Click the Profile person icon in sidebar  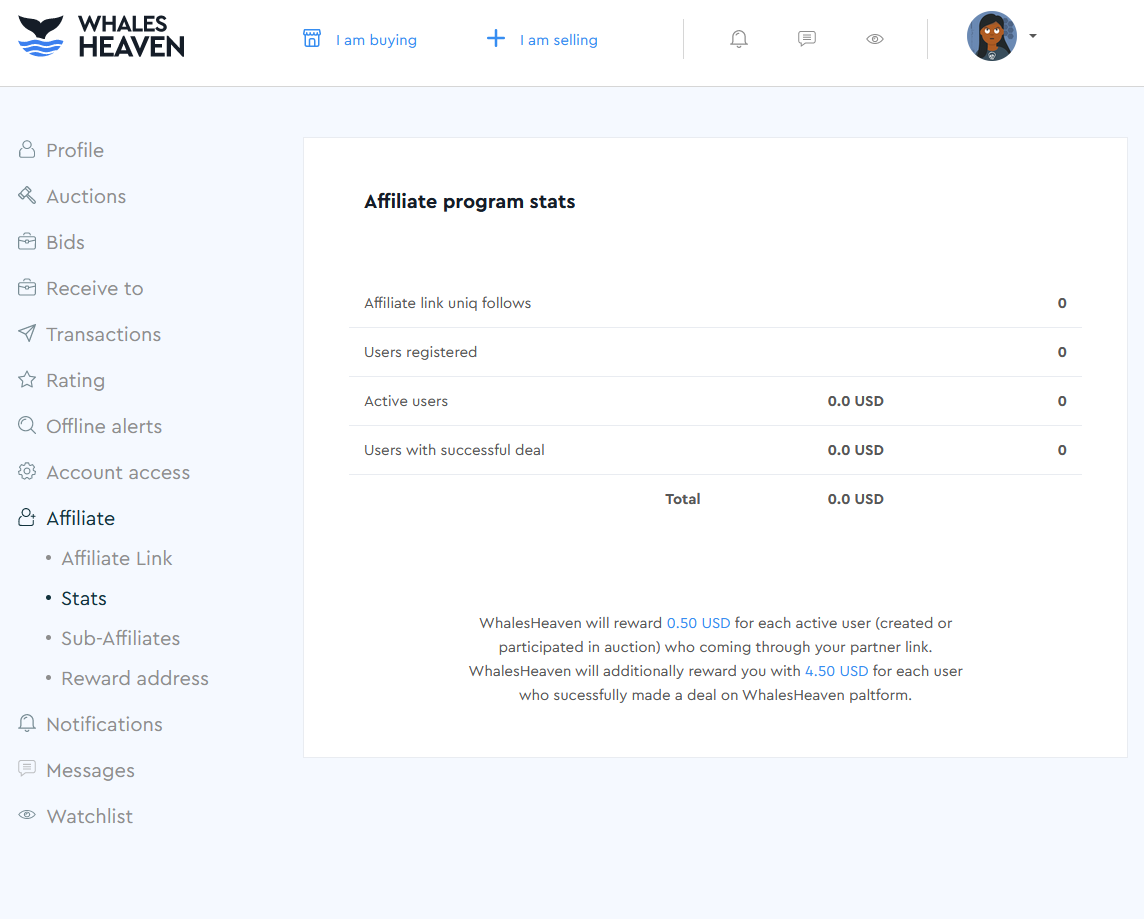27,150
